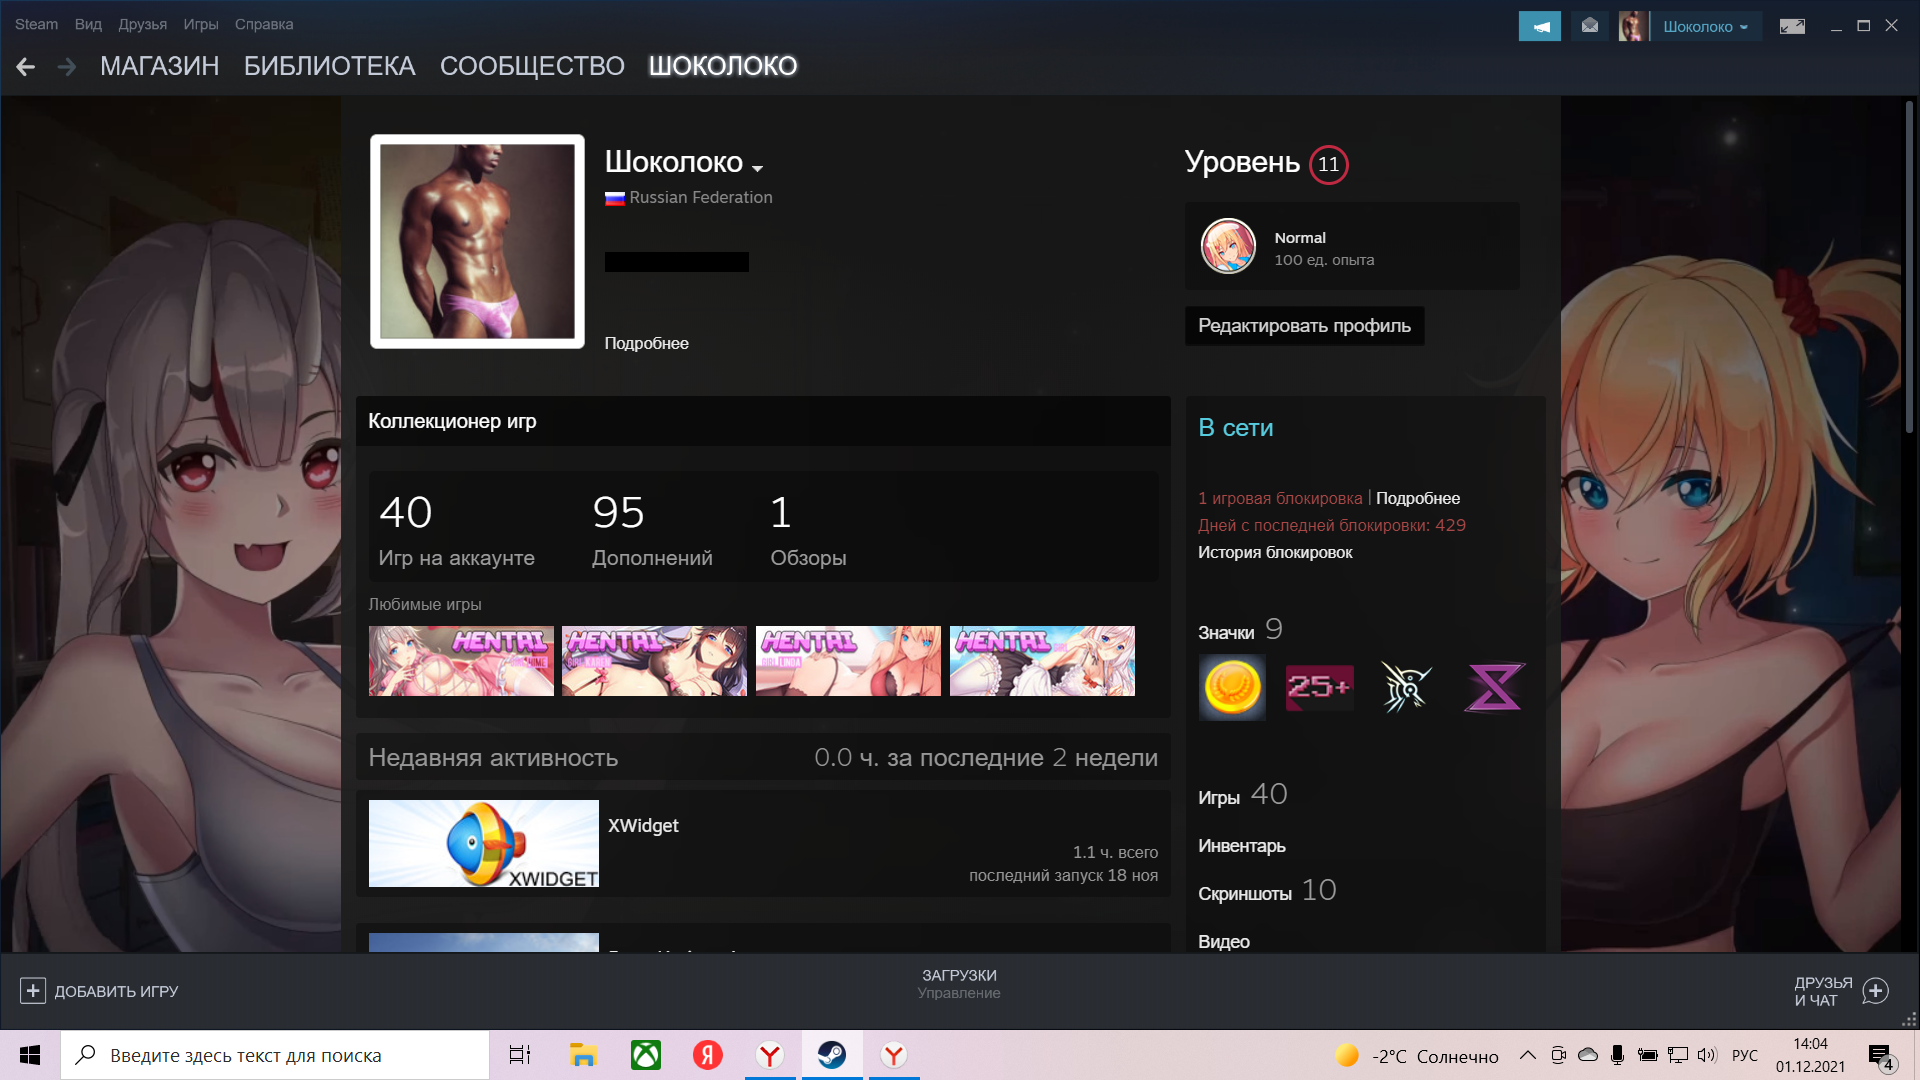Open История блокировок link
The height and width of the screenshot is (1080, 1920).
[1275, 552]
